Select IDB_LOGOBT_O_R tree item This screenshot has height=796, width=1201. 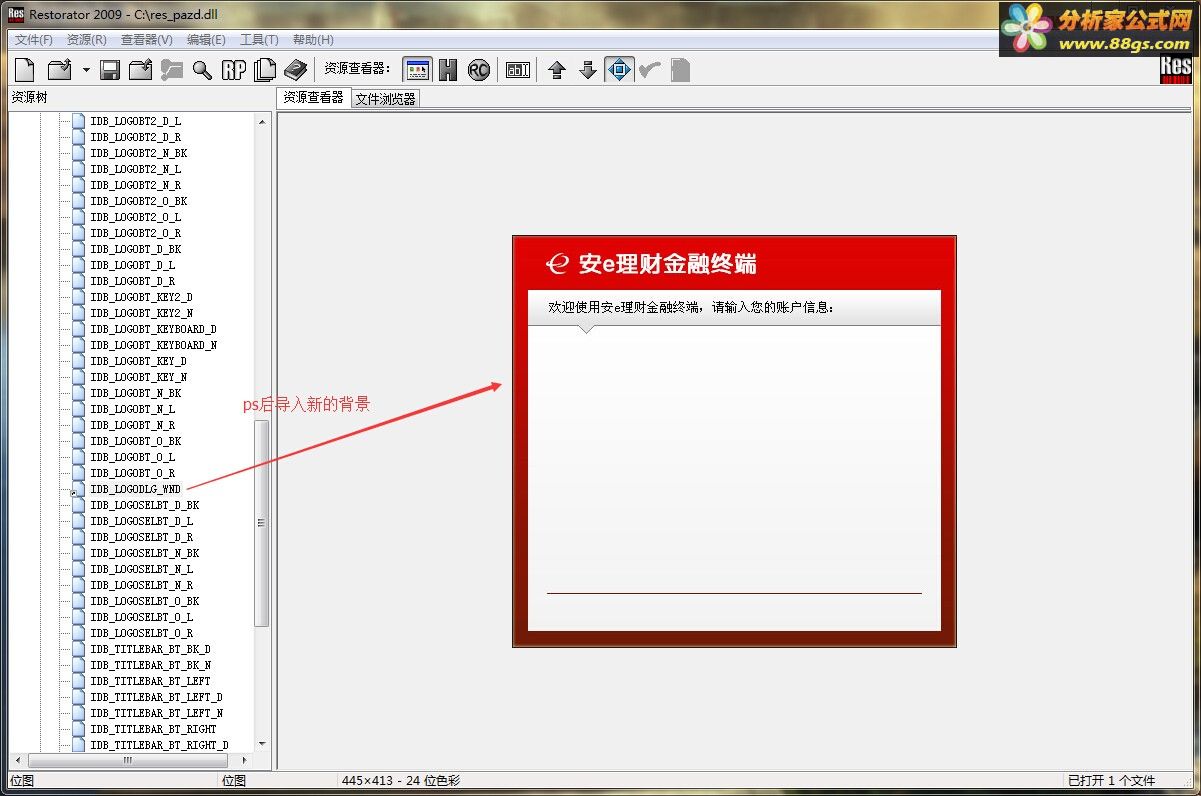(132, 473)
